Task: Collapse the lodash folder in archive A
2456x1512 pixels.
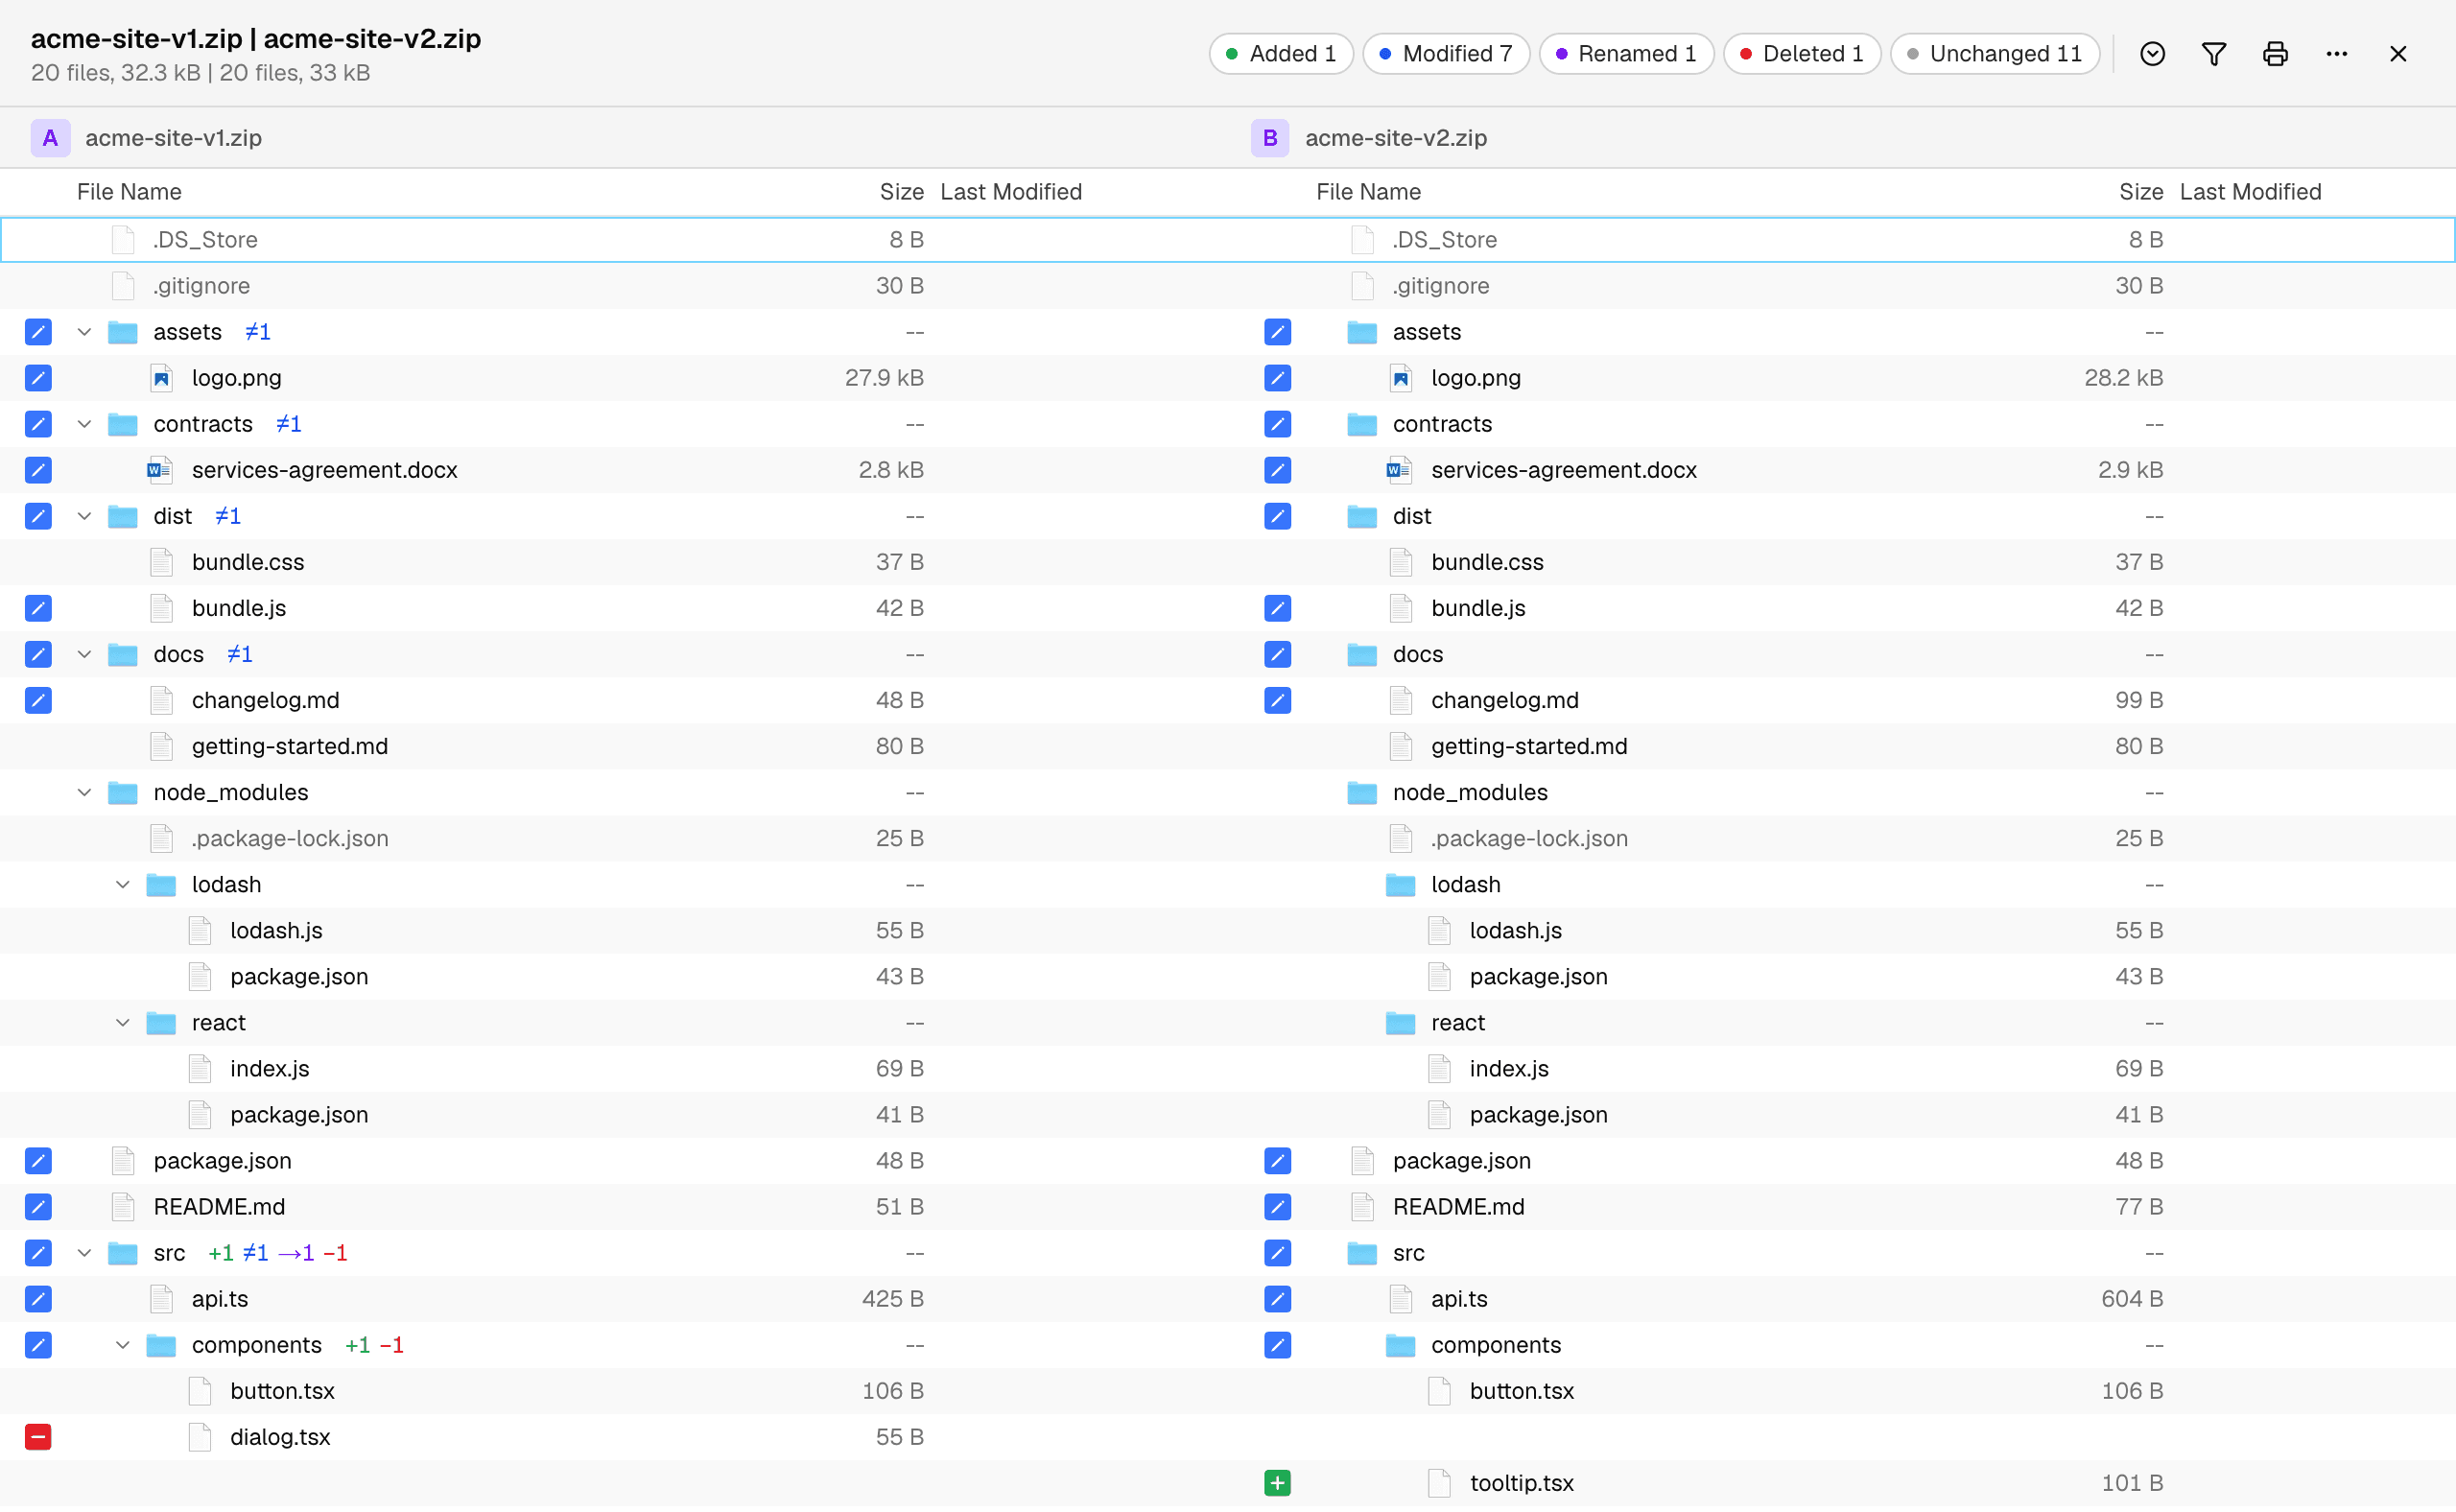Action: [123, 885]
